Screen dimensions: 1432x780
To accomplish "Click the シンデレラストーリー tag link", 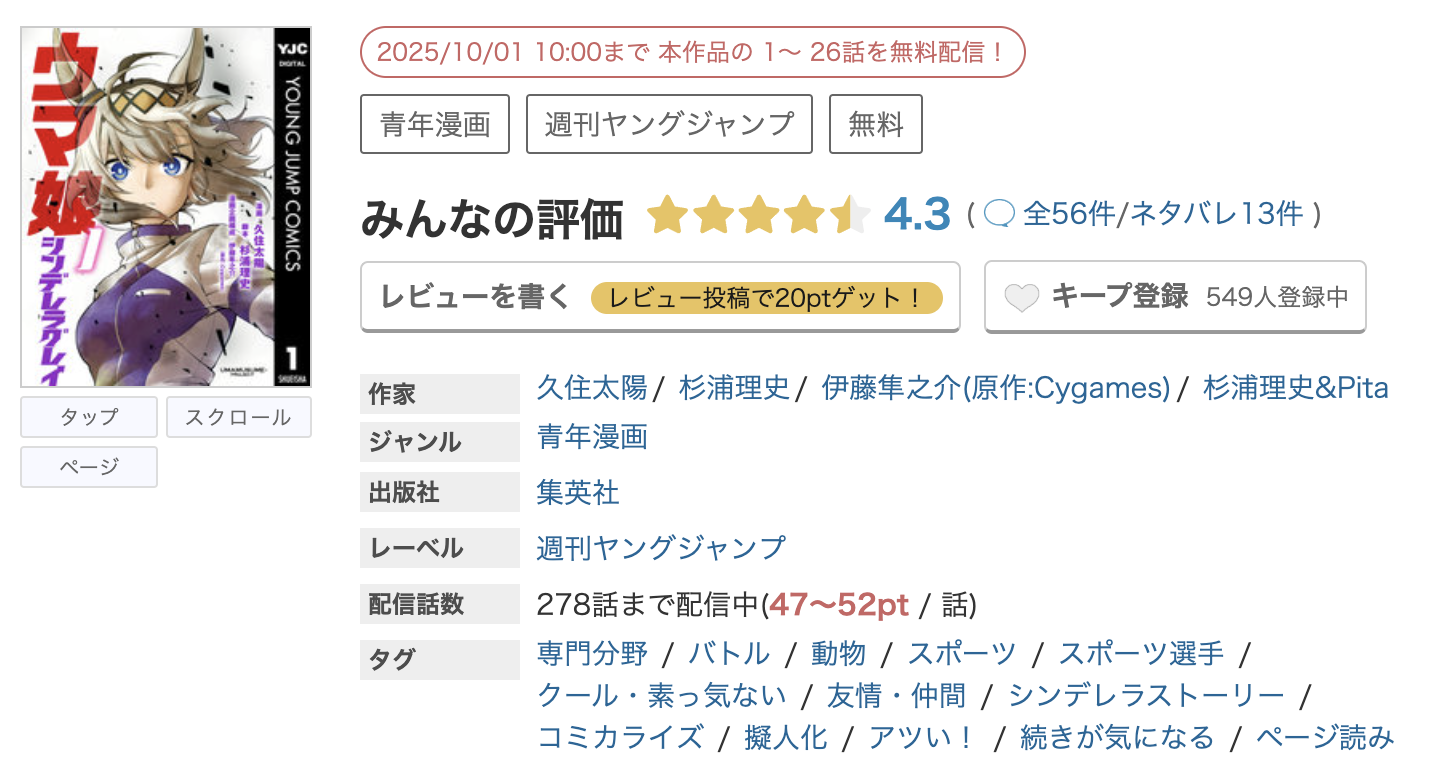I will (x=1146, y=695).
